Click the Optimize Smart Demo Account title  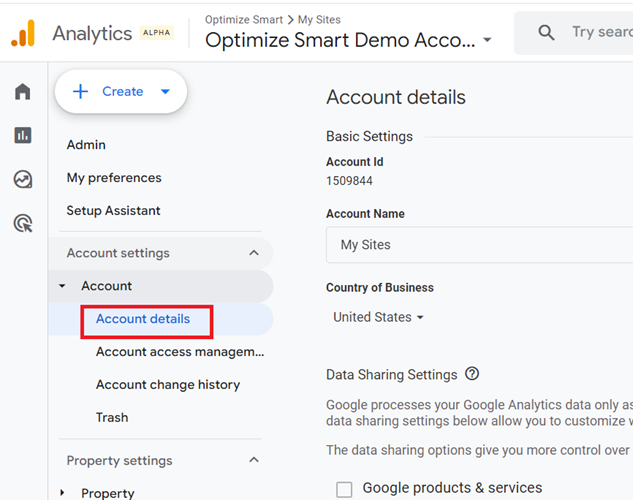(340, 40)
